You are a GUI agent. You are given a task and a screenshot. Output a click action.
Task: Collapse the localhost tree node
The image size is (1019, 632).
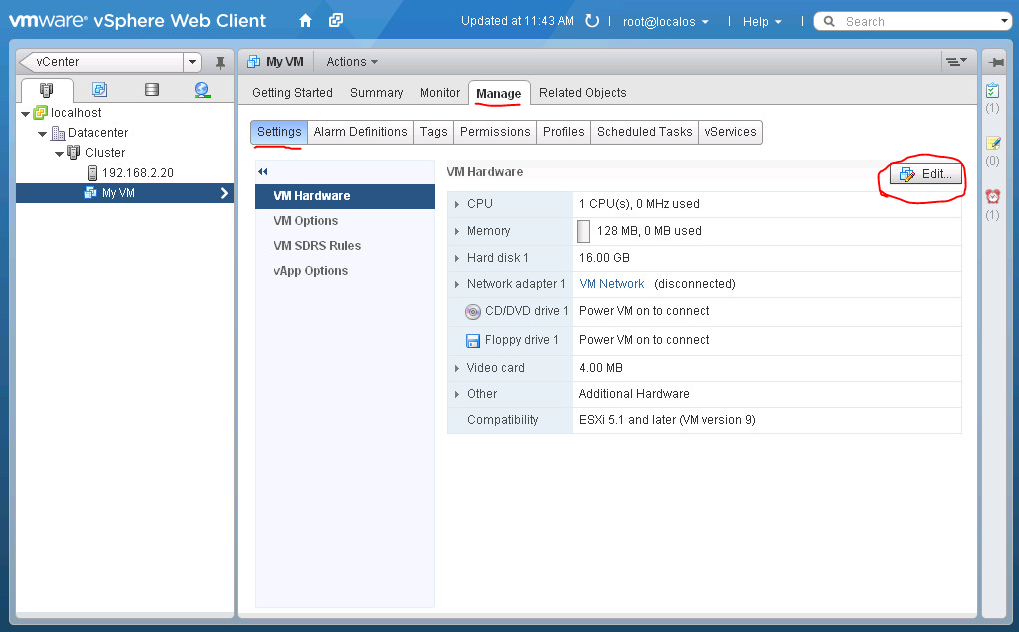coord(25,114)
